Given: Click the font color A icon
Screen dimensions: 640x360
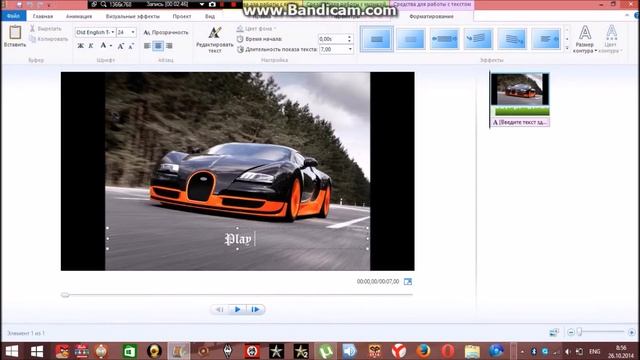Looking at the screenshot, I should click(103, 46).
